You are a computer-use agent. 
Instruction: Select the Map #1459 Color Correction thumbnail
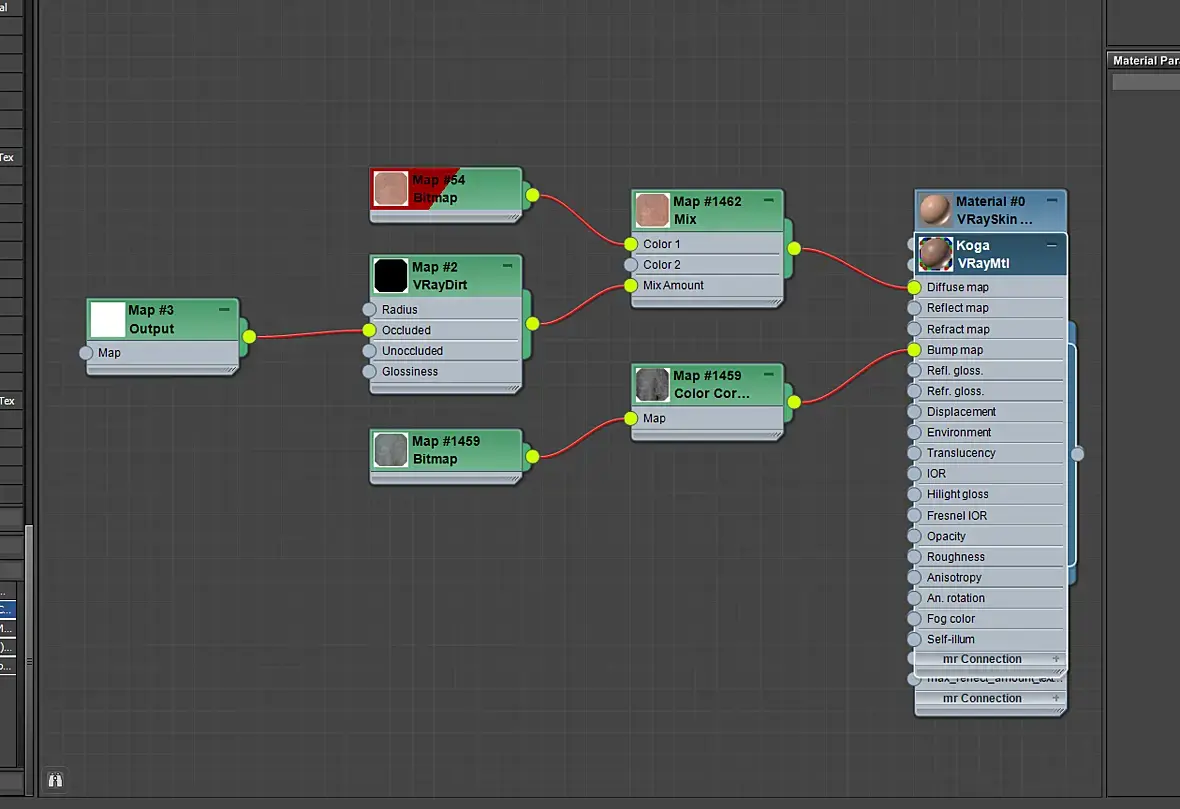(x=652, y=384)
